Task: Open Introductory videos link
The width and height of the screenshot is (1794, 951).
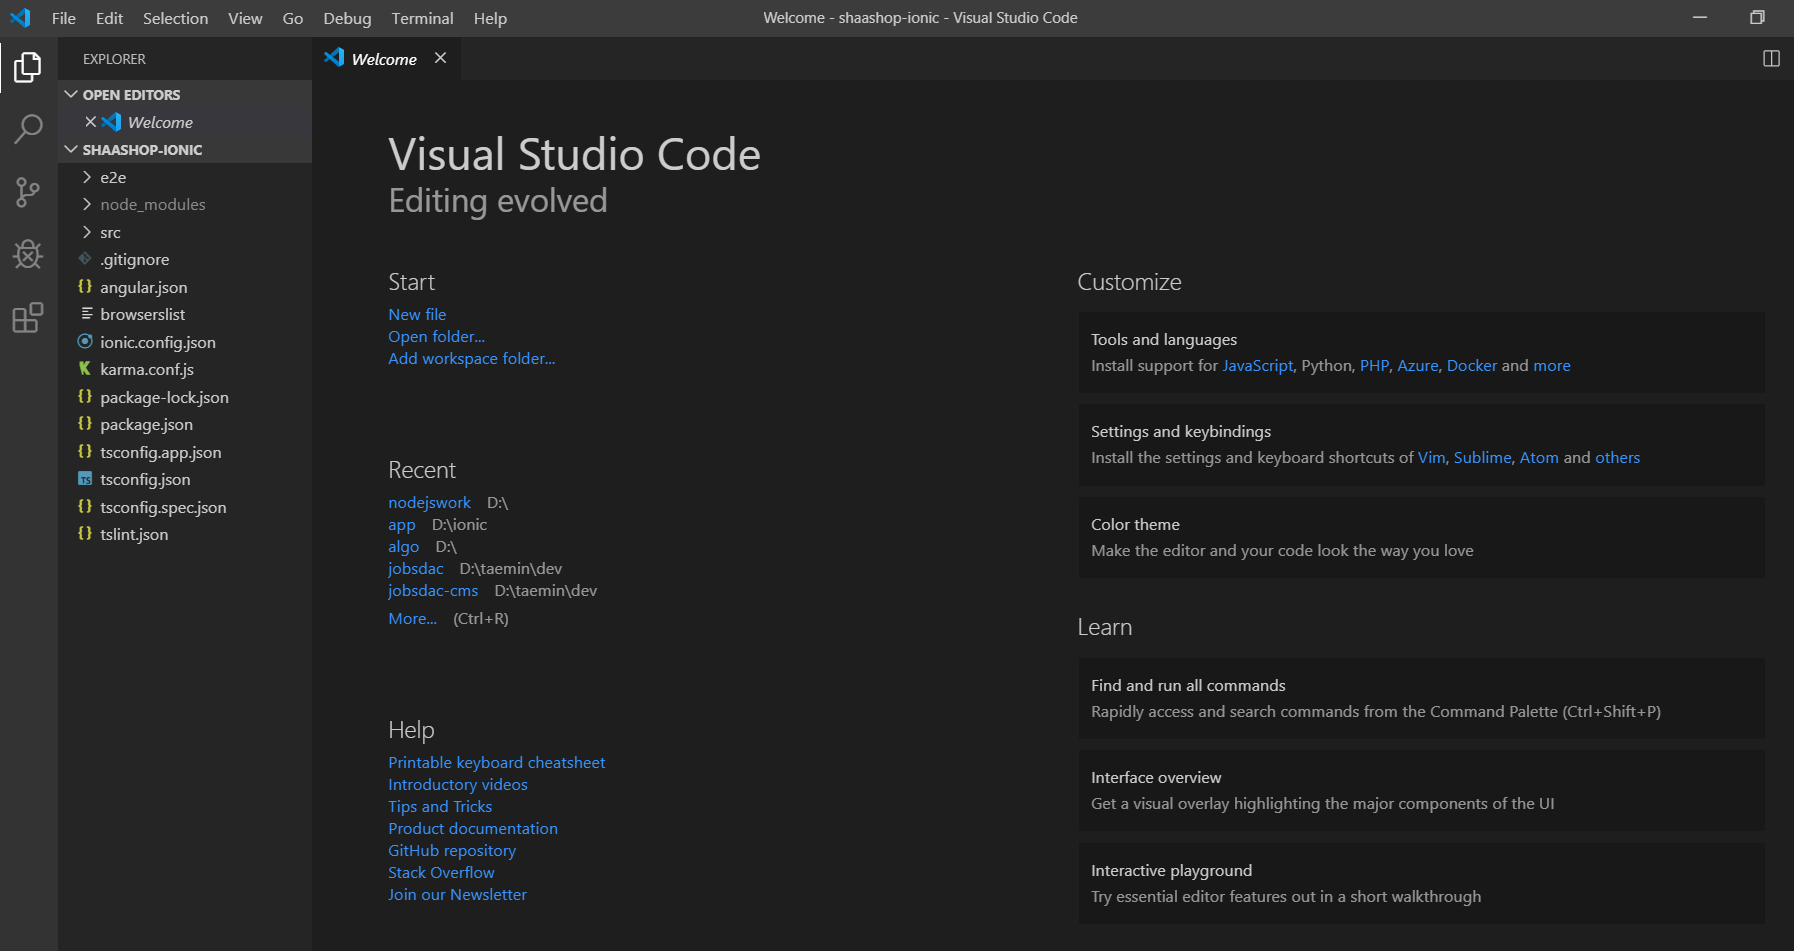Action: pos(457,784)
